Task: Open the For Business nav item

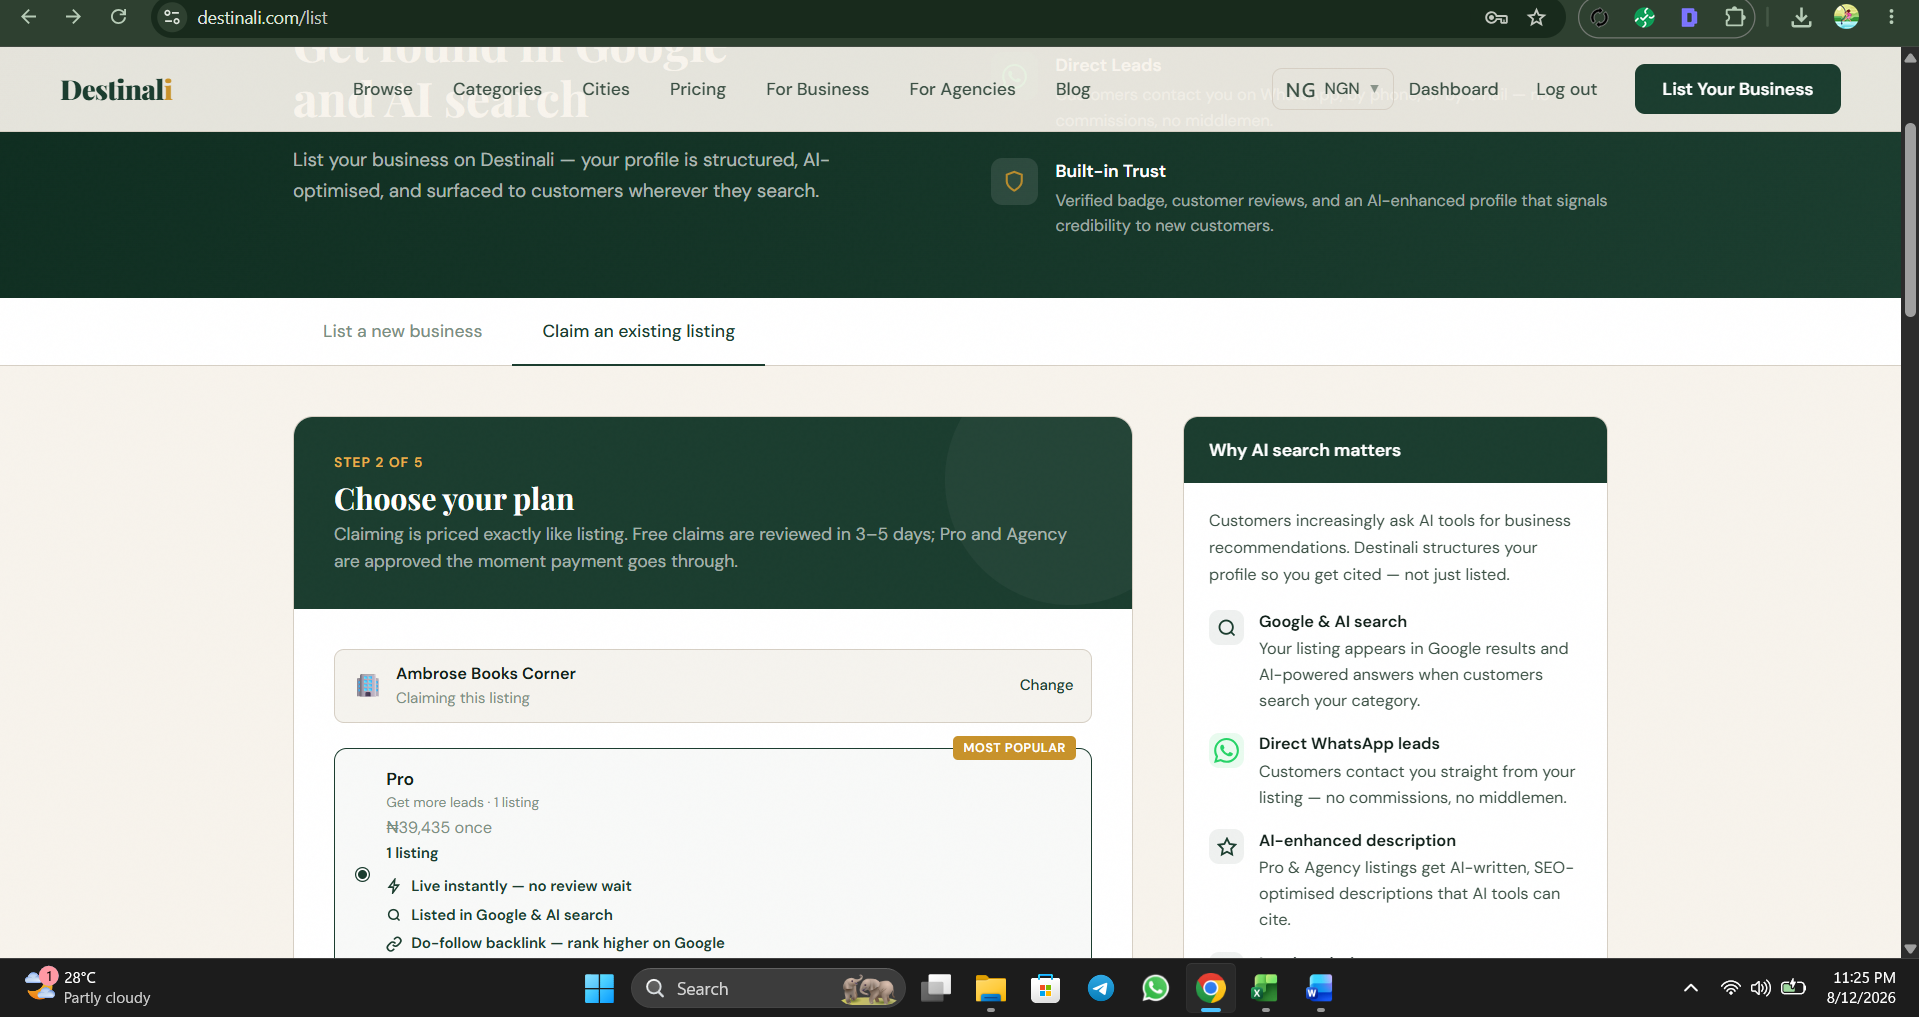Action: (x=817, y=89)
